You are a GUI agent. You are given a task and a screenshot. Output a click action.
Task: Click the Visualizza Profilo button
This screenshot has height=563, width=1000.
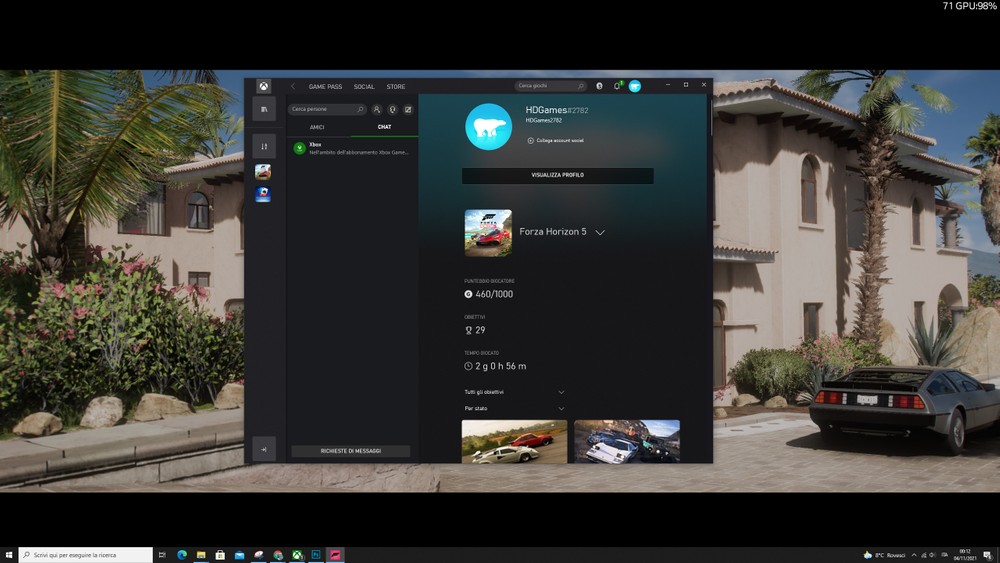tap(557, 175)
